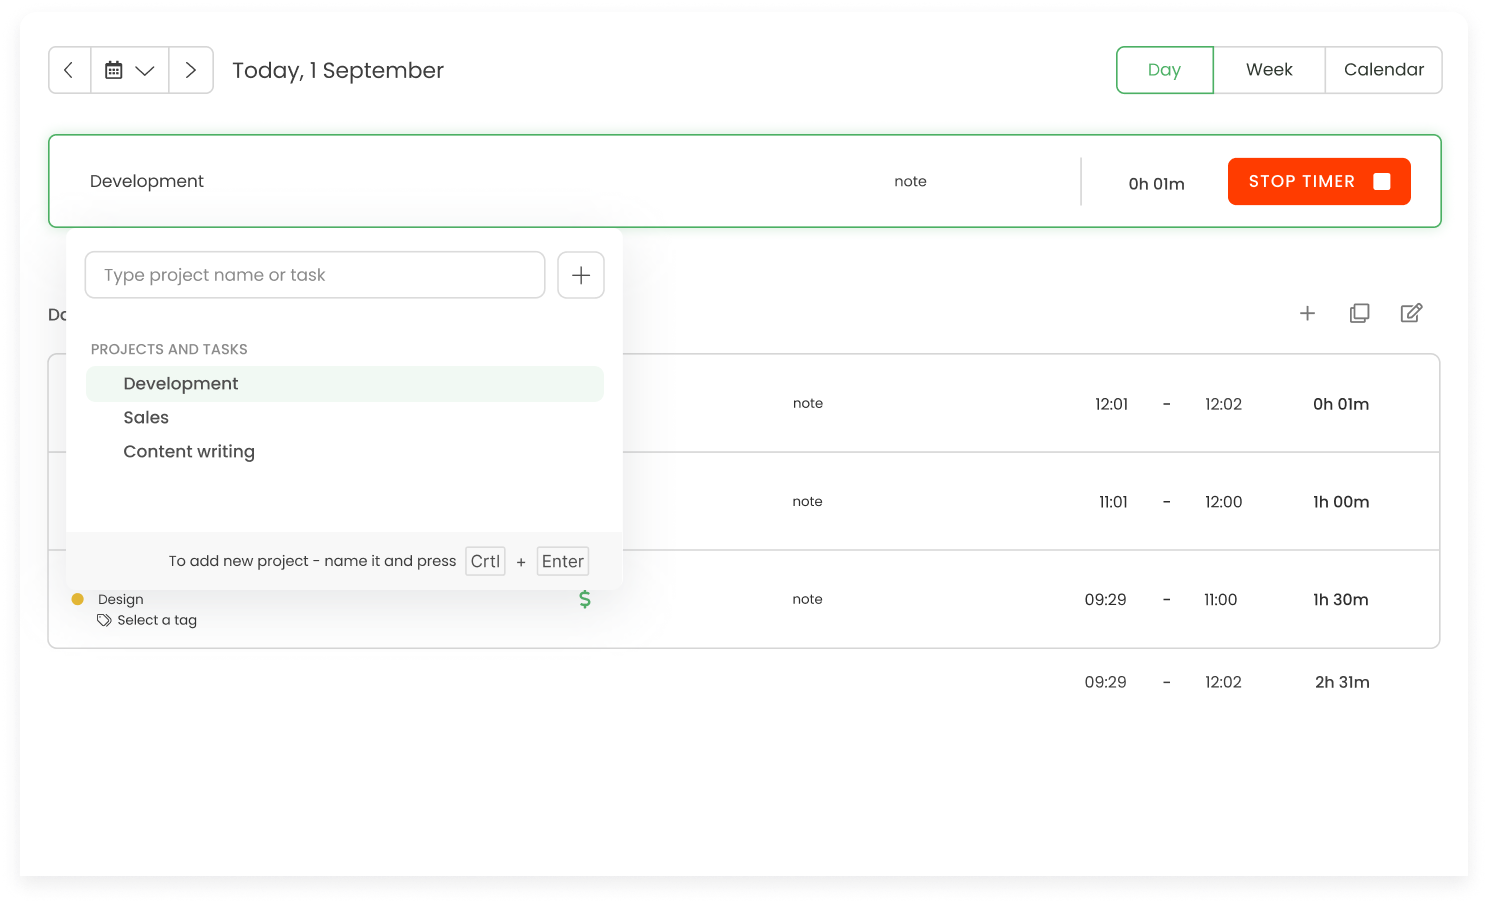The image size is (1488, 904).
Task: Toggle billable dollar sign on Design entry
Action: point(585,599)
